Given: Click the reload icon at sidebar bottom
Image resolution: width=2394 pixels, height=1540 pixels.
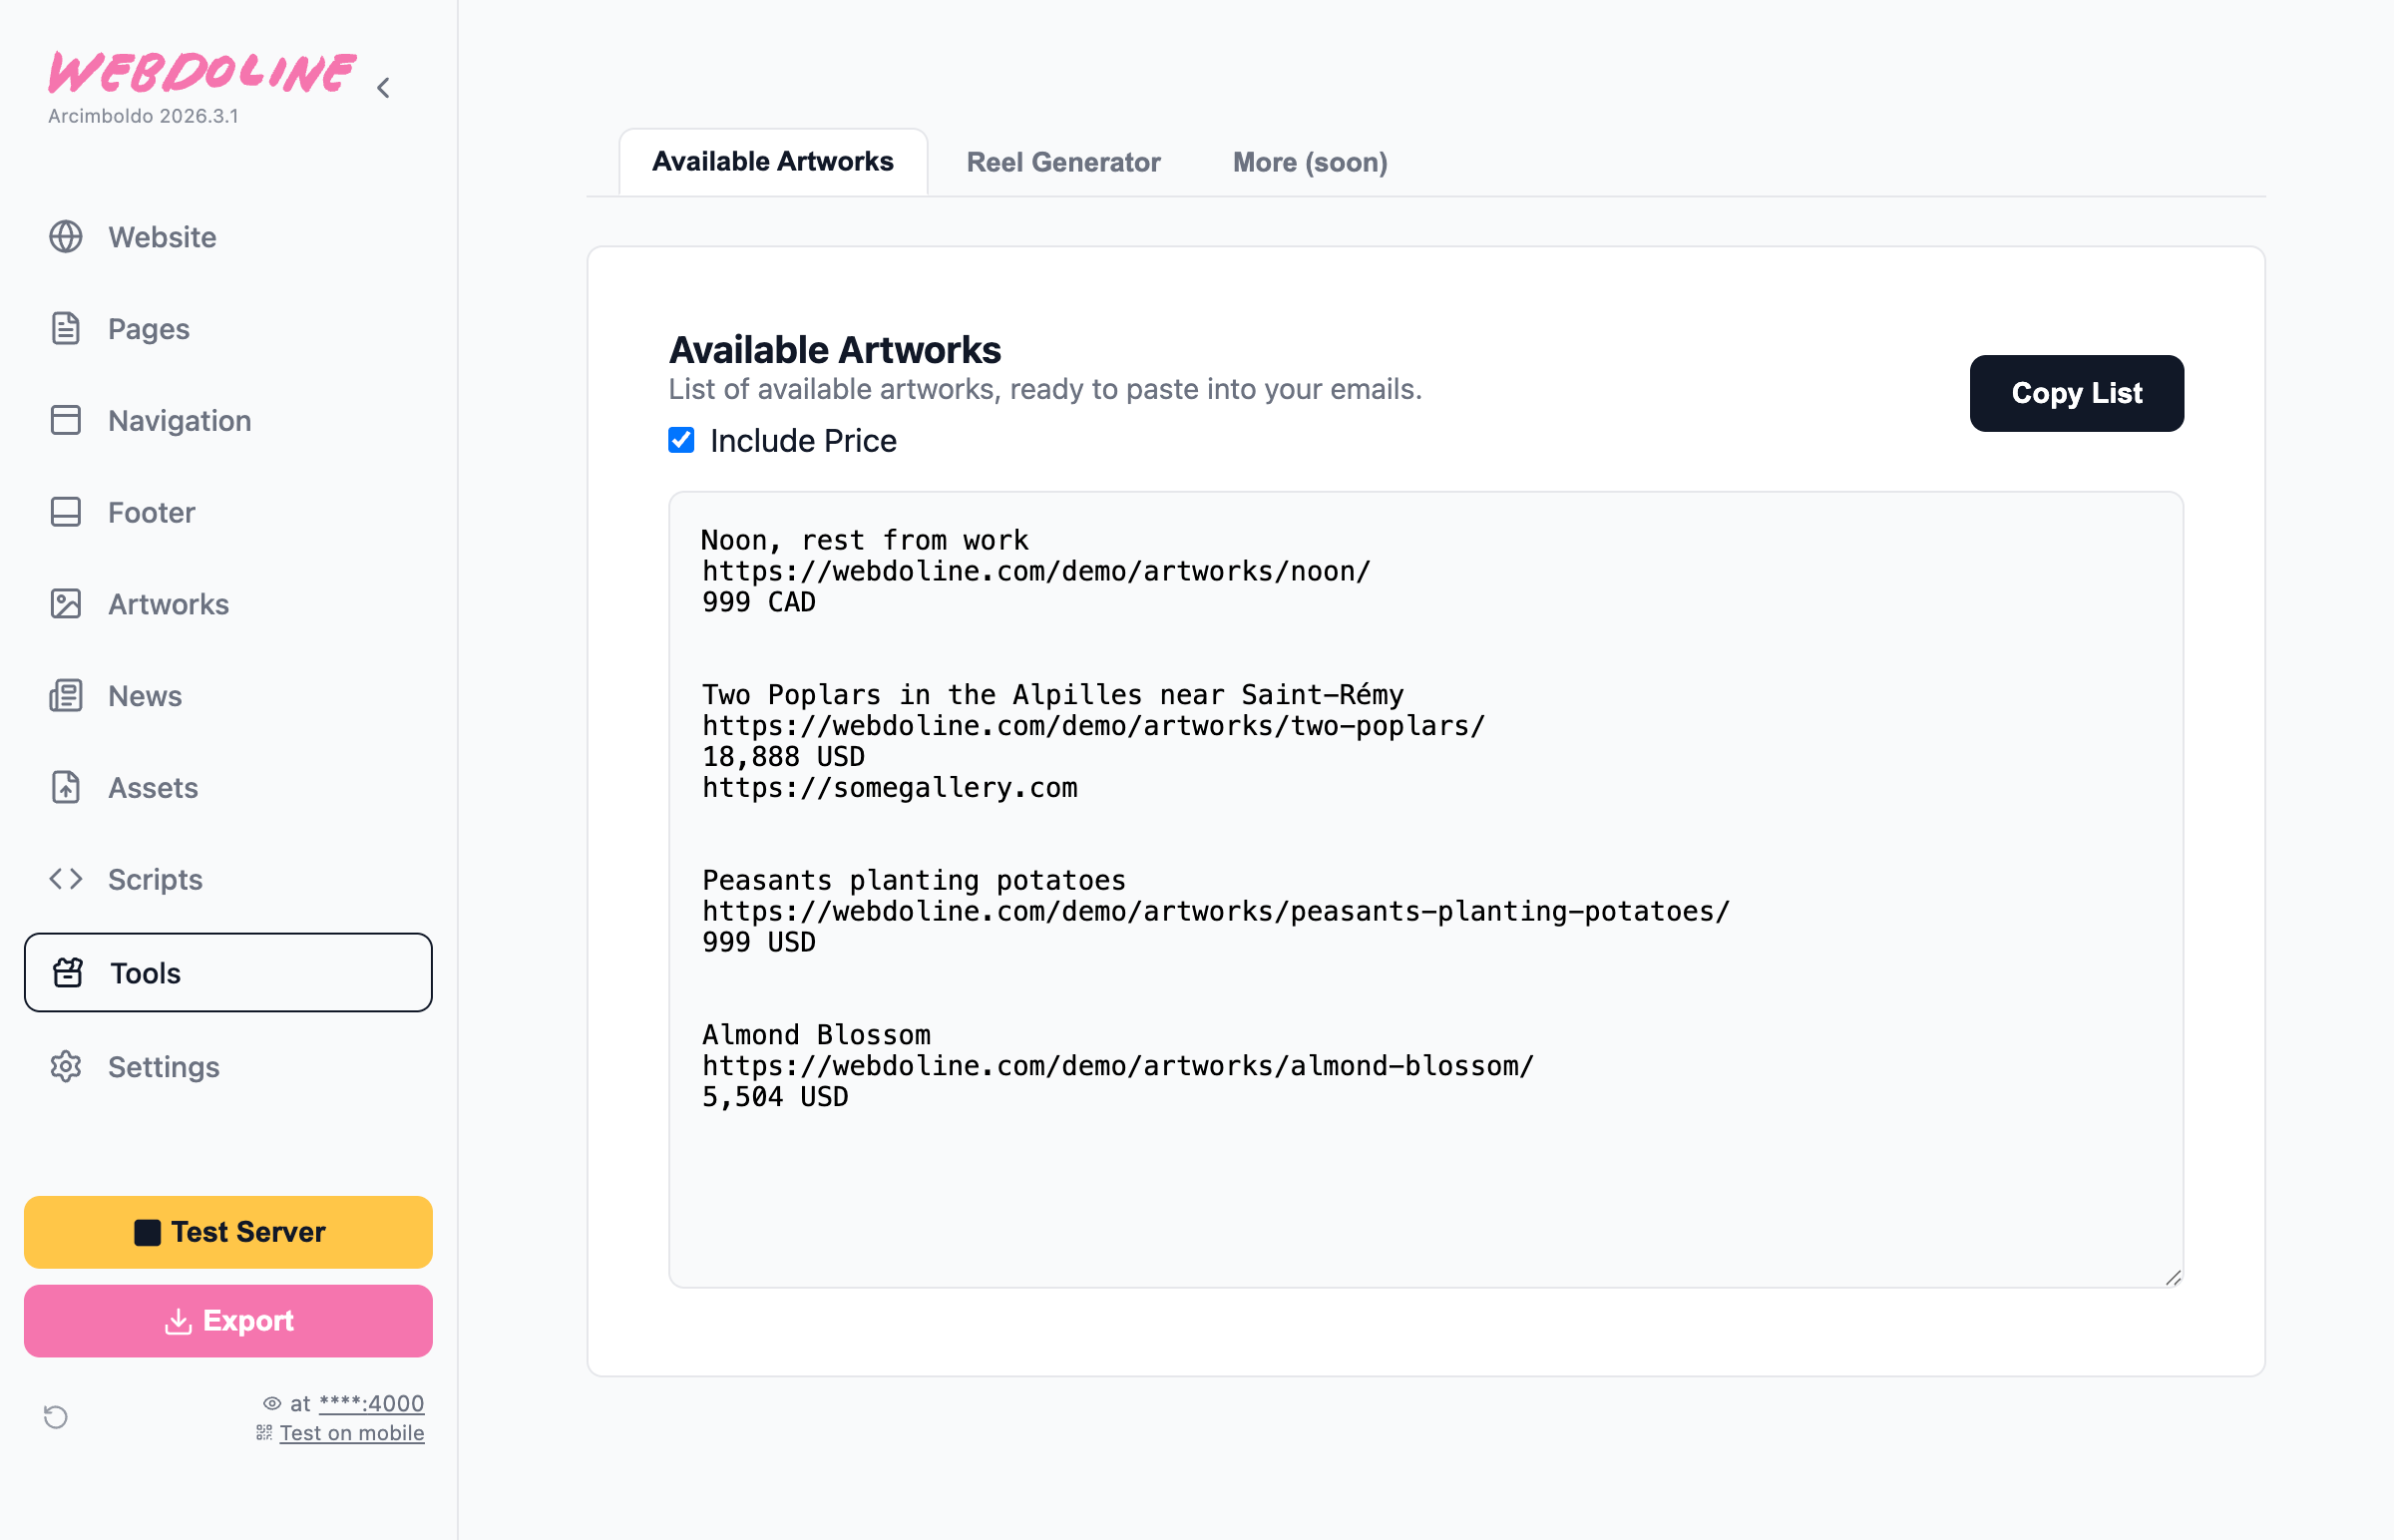Looking at the screenshot, I should pos(56,1417).
